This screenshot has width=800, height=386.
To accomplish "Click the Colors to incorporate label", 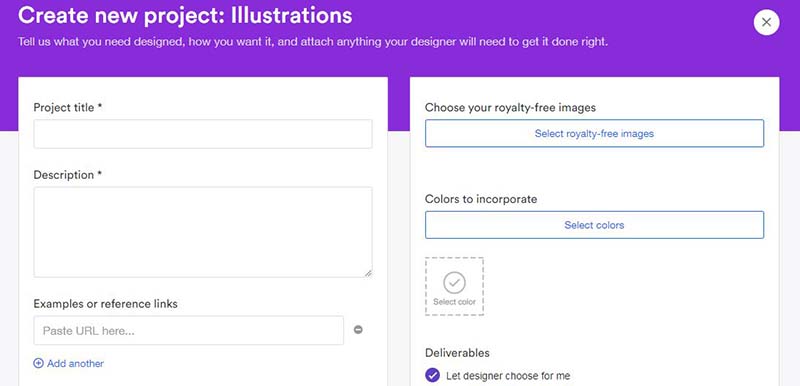I will tap(481, 199).
